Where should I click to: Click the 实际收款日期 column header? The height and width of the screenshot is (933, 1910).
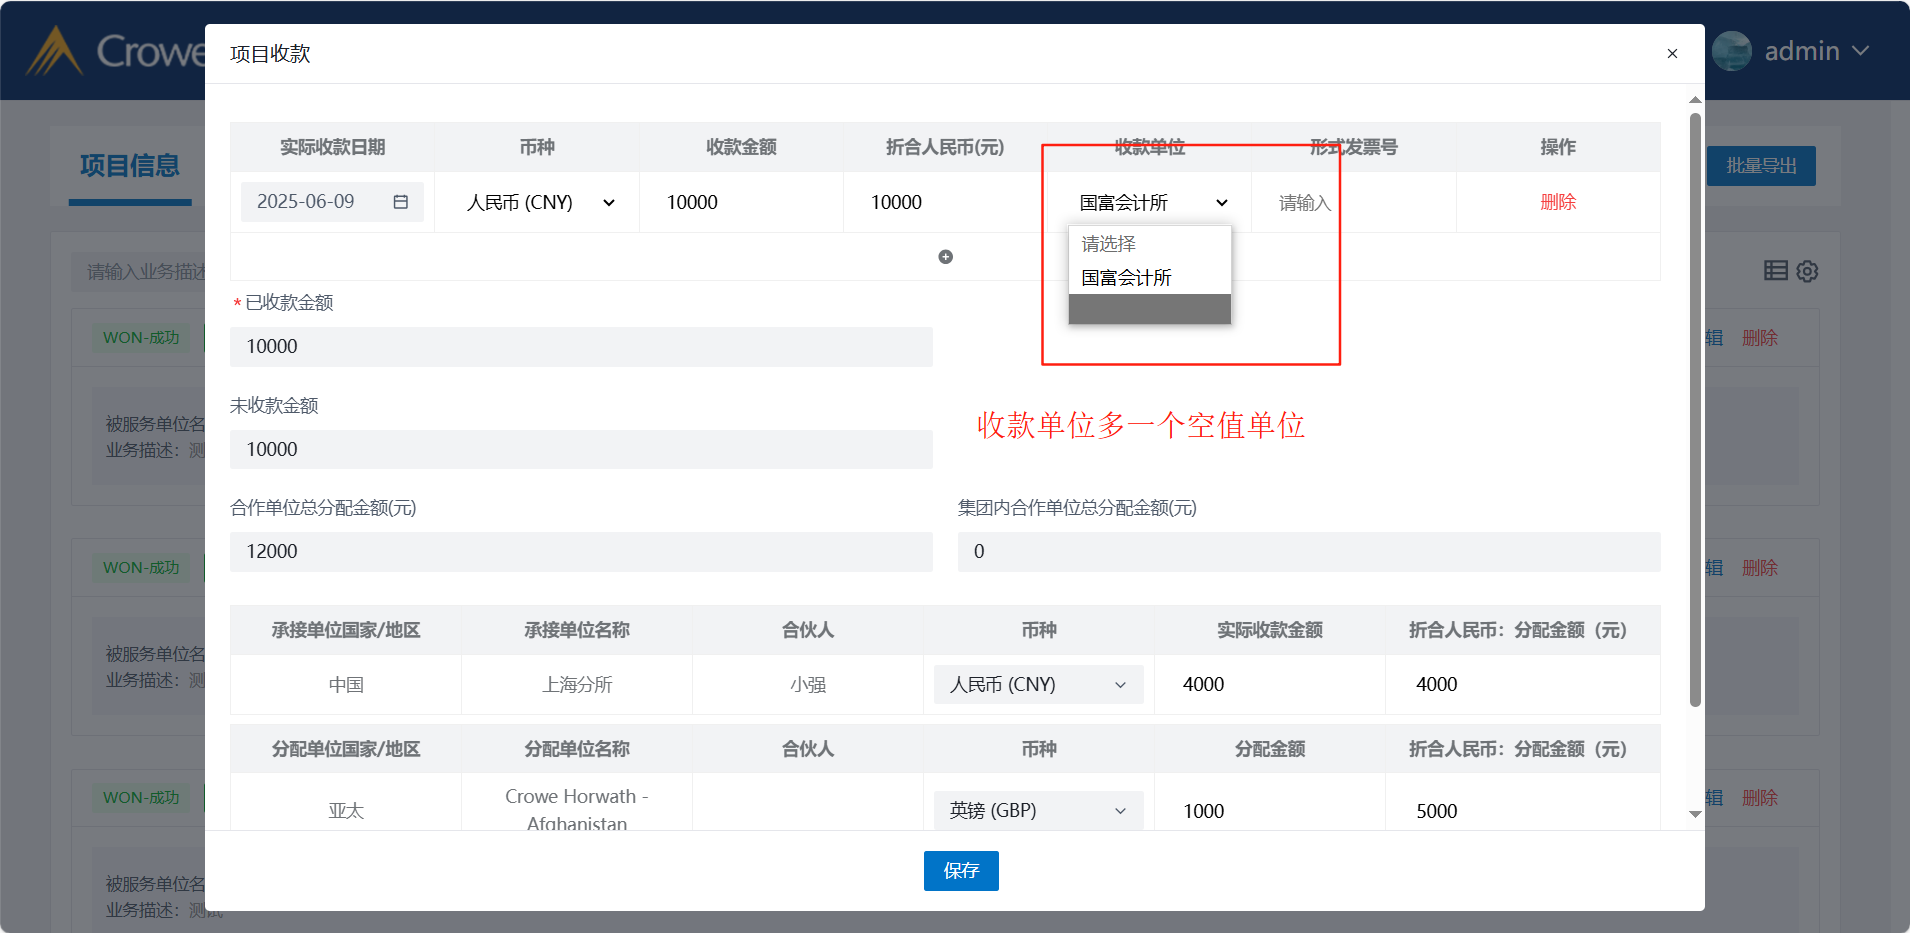(x=332, y=148)
